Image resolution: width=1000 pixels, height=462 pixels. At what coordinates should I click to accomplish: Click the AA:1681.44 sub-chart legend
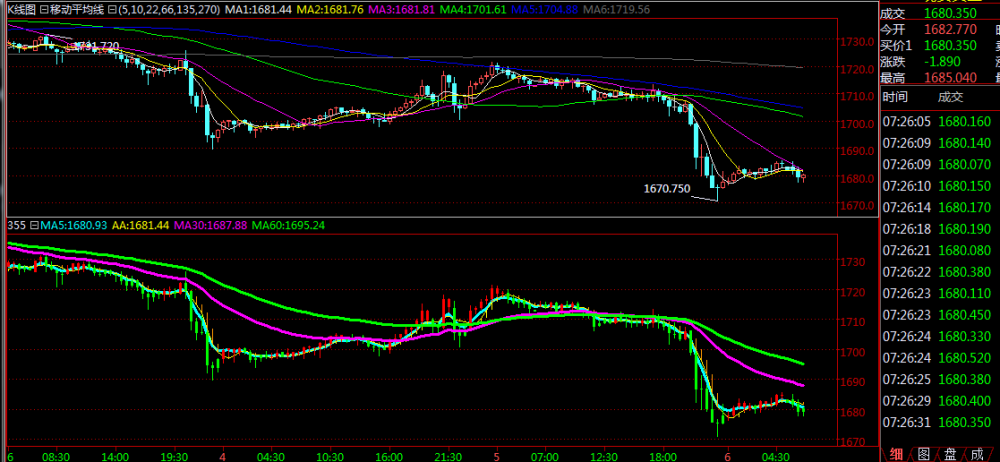(141, 225)
